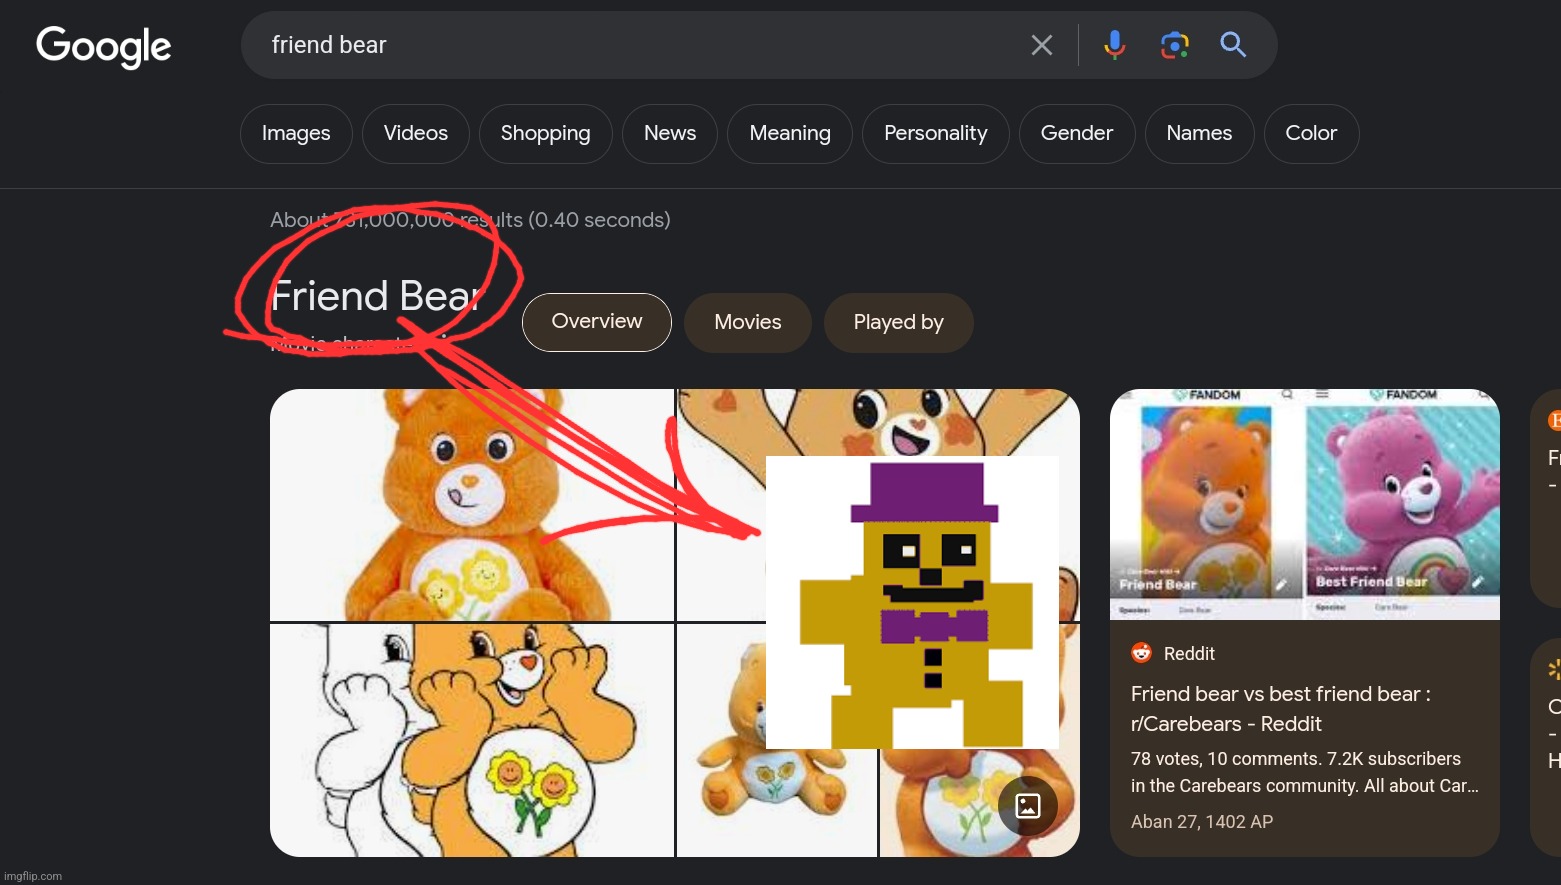
Task: Switch to News results
Action: [670, 133]
